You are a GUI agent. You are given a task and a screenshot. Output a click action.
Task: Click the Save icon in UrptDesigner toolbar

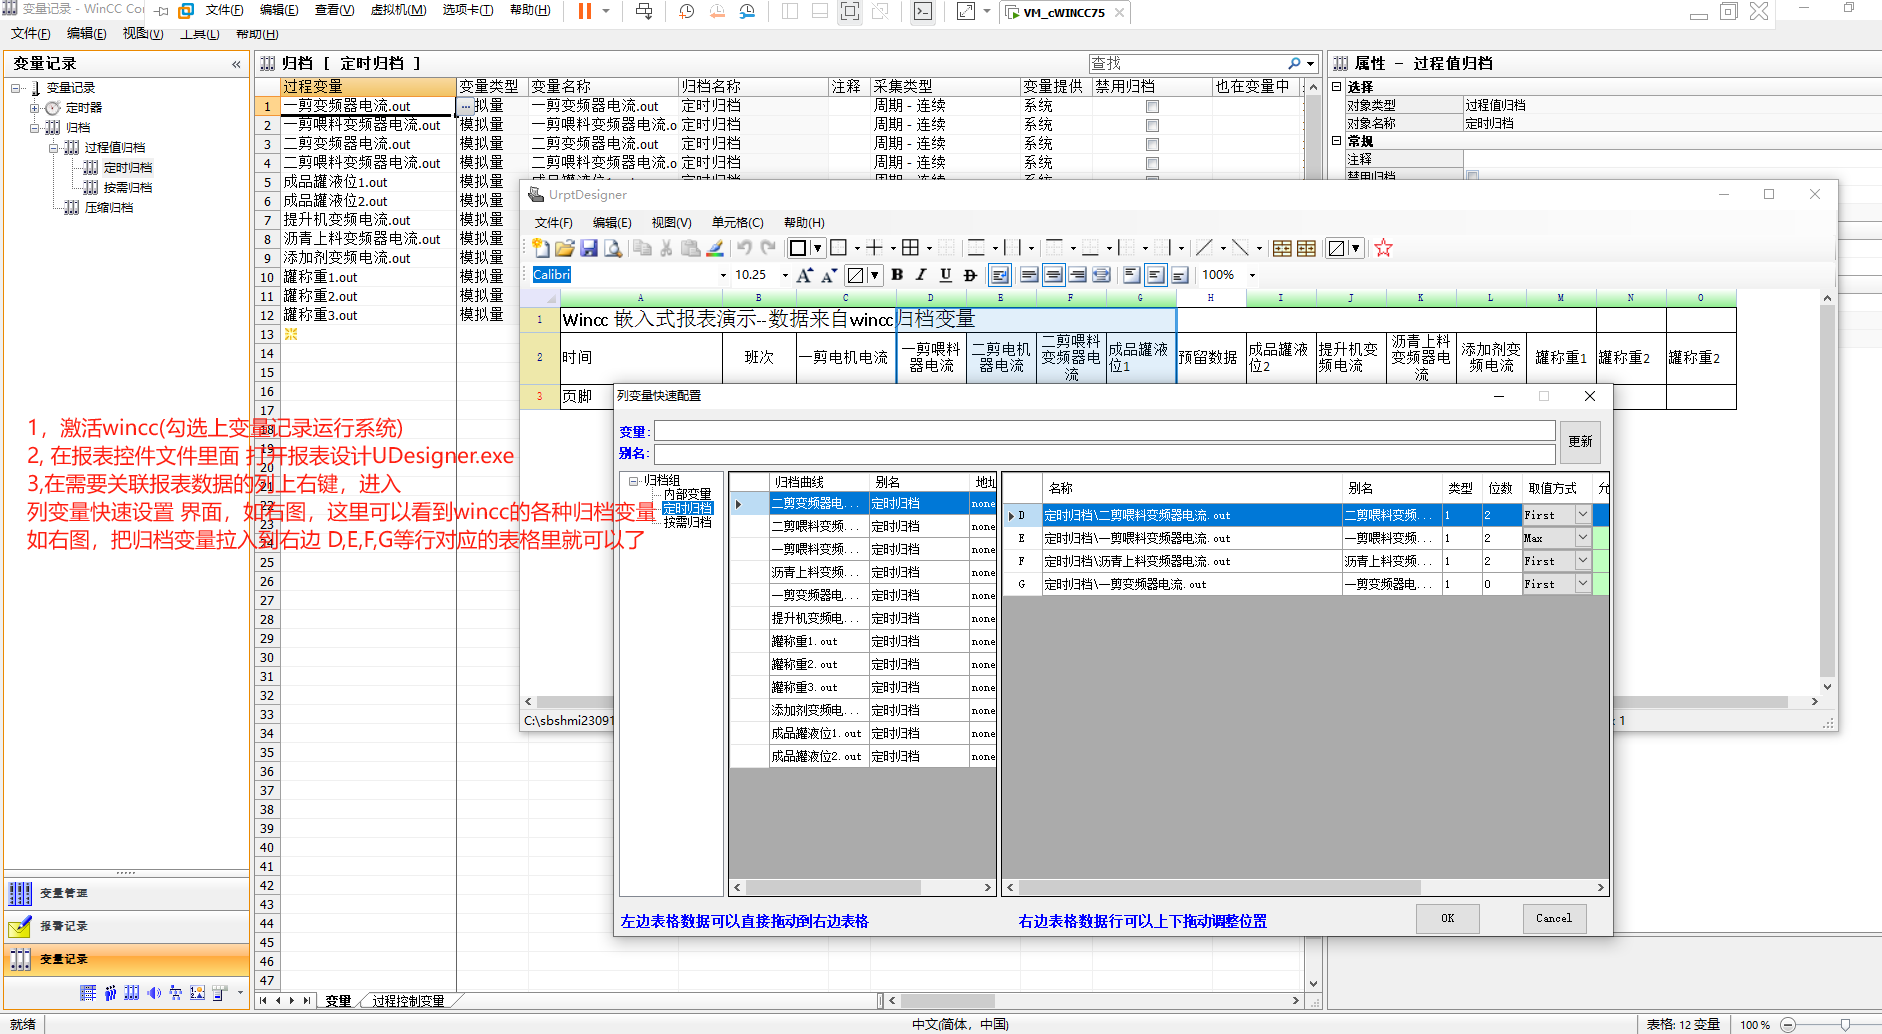point(589,248)
